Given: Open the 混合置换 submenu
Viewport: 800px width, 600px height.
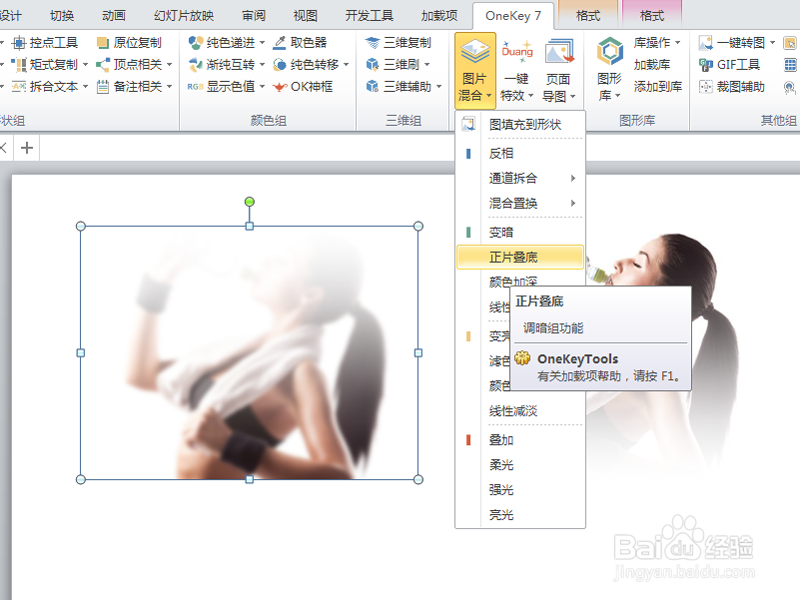Looking at the screenshot, I should (x=520, y=203).
